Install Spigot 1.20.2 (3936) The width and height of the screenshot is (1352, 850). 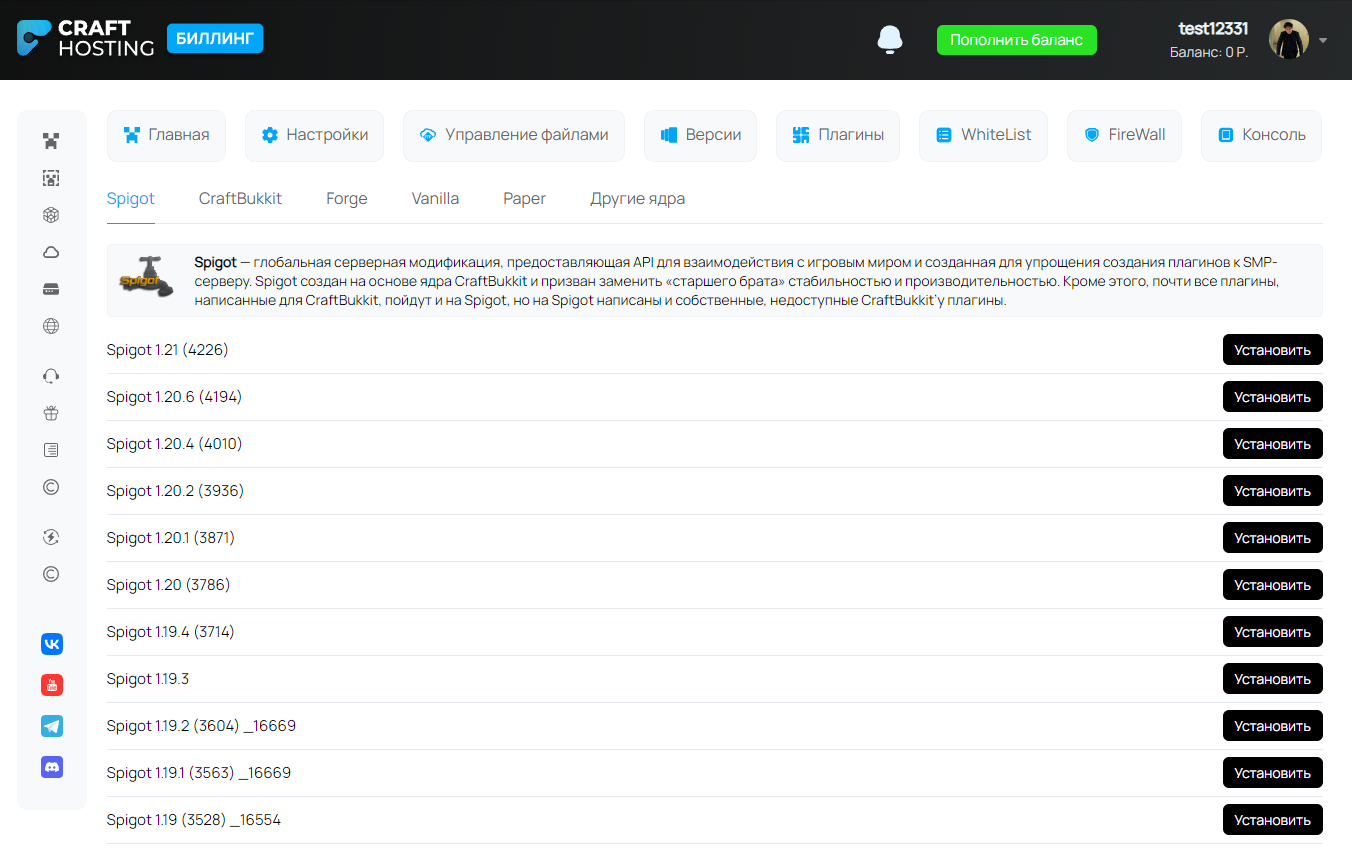coord(1273,491)
